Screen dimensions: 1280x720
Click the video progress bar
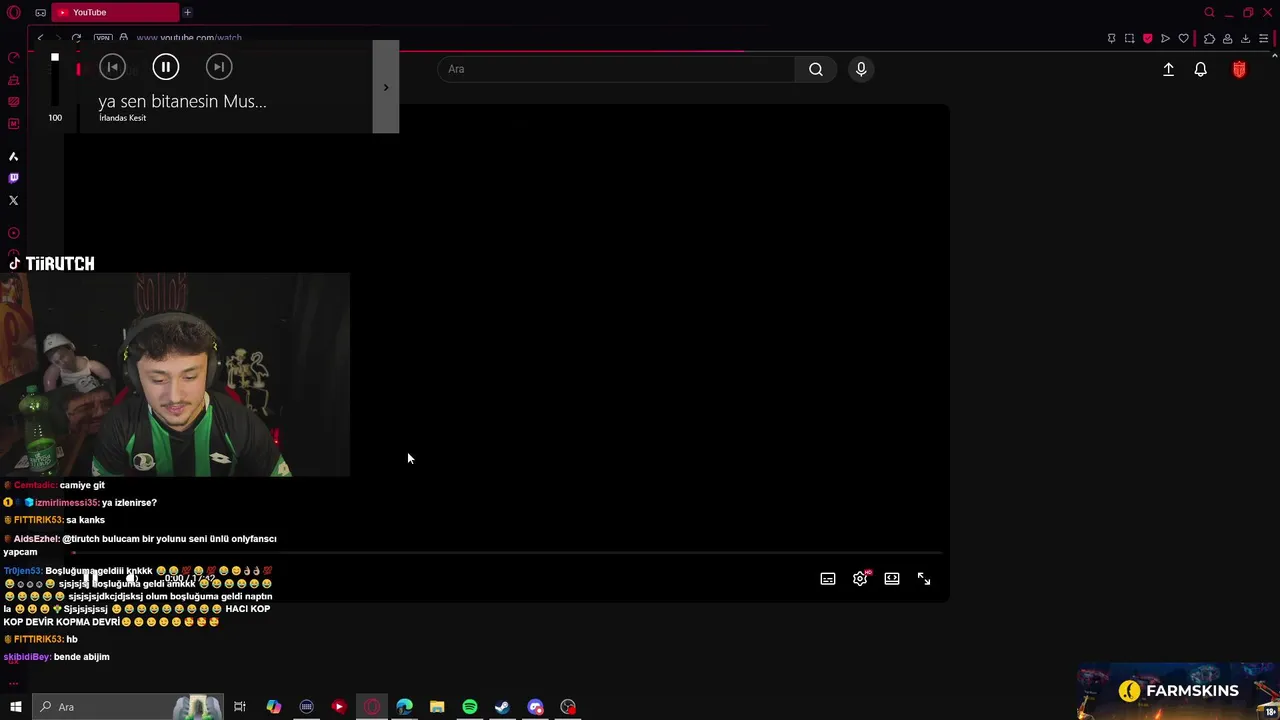click(x=507, y=552)
